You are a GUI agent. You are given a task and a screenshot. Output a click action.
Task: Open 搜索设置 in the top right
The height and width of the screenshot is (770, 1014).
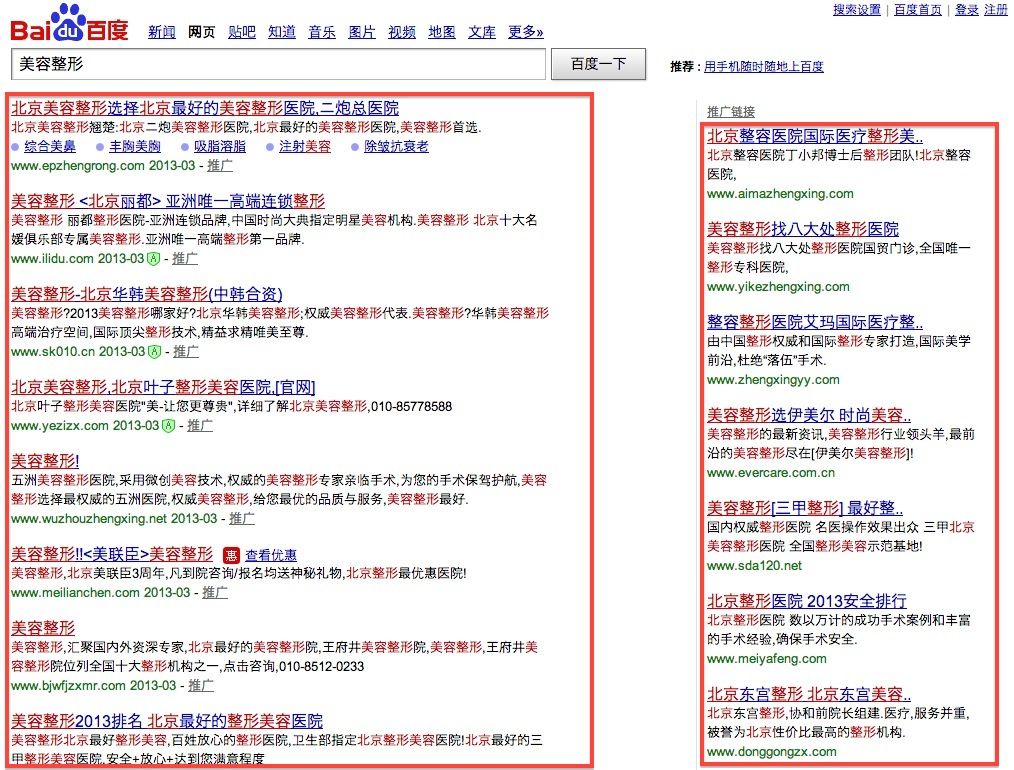pos(857,10)
